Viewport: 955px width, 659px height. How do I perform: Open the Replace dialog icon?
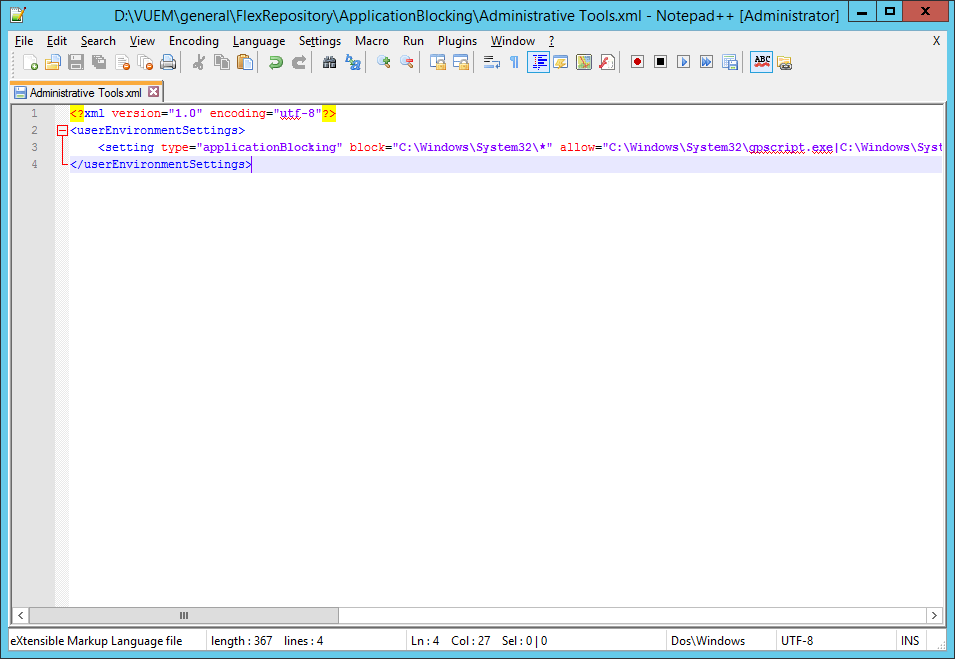pyautogui.click(x=353, y=62)
